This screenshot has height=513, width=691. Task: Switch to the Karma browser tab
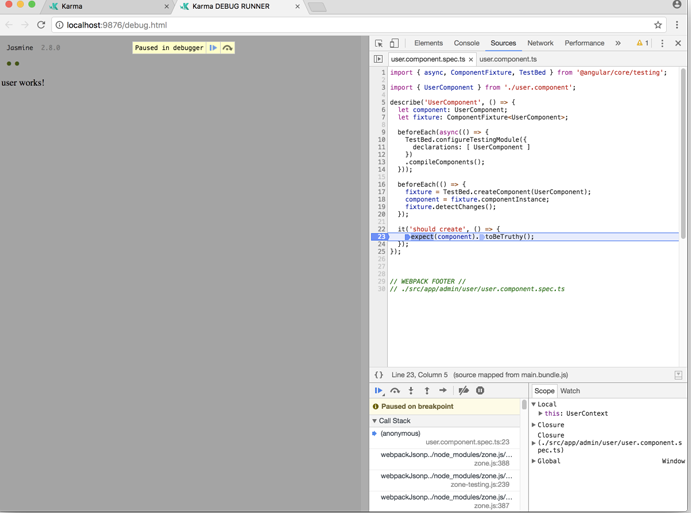(108, 7)
